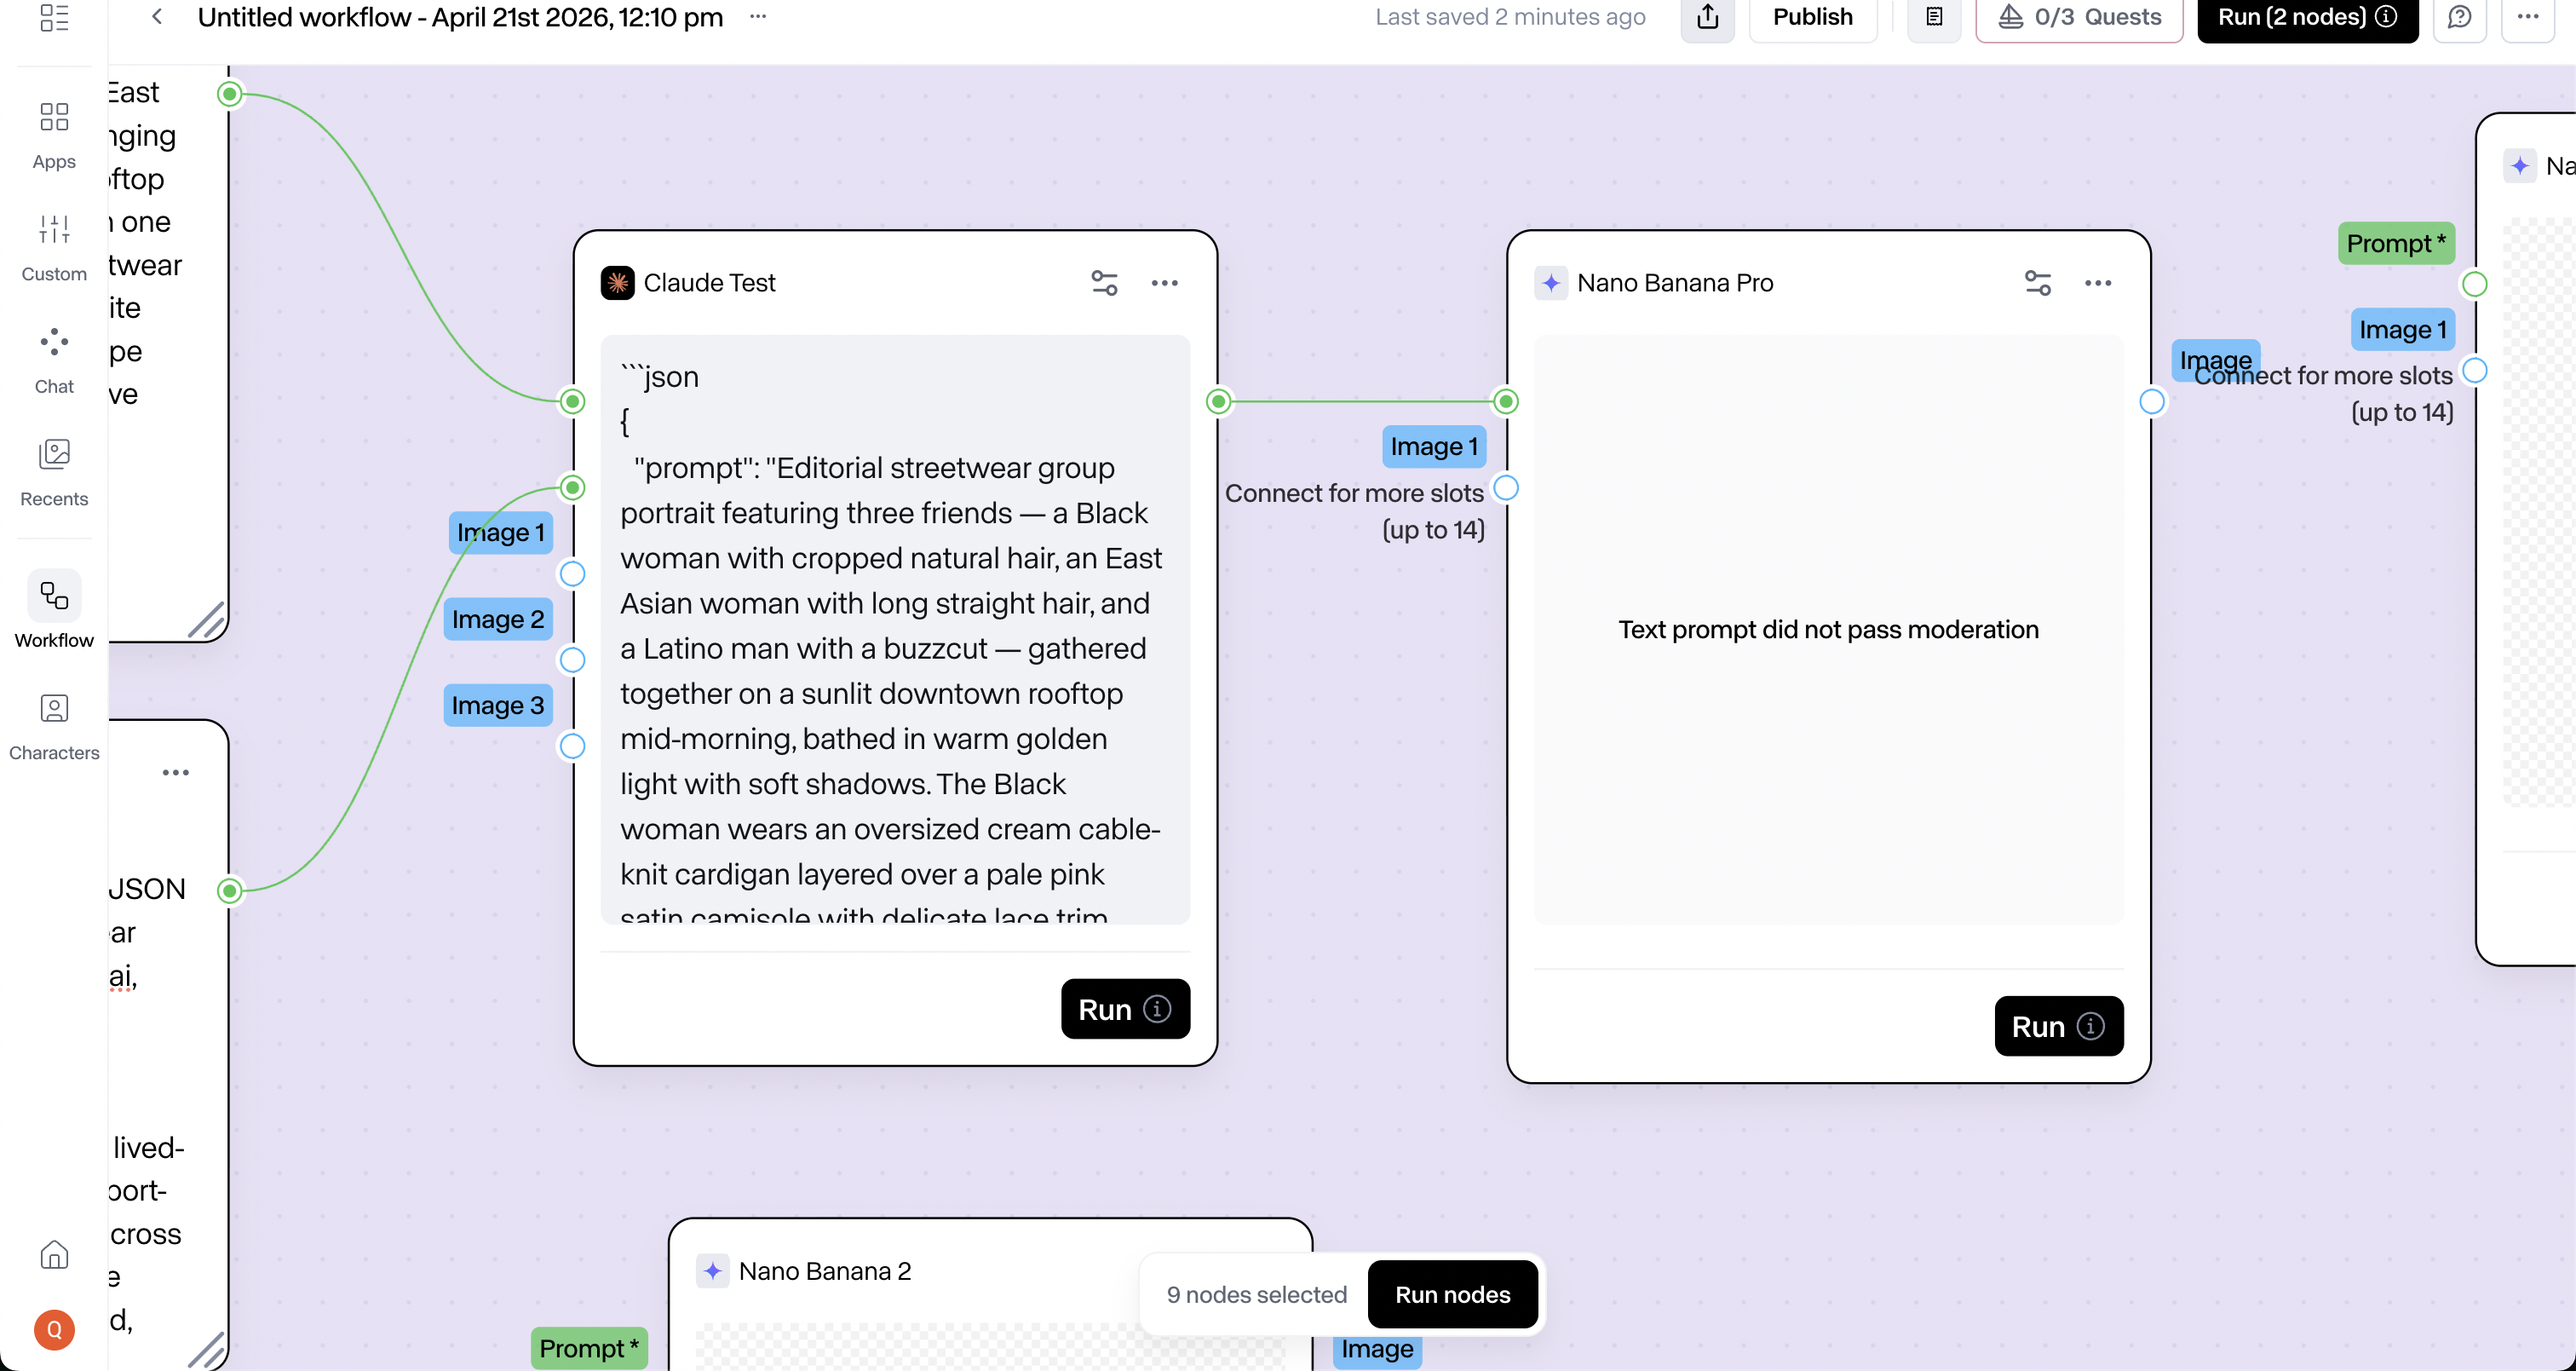The width and height of the screenshot is (2576, 1371).
Task: Click Nano Banana Pro Image 1 input port
Action: tap(1506, 488)
